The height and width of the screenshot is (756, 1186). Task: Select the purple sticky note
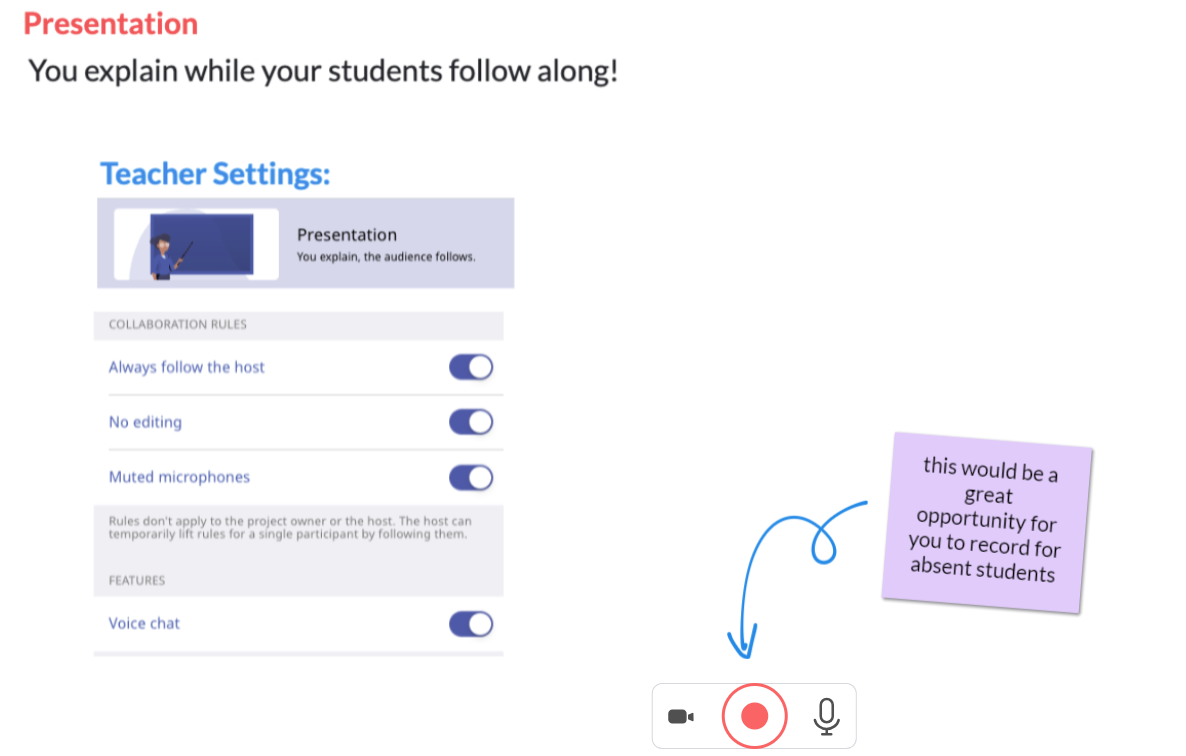click(987, 522)
